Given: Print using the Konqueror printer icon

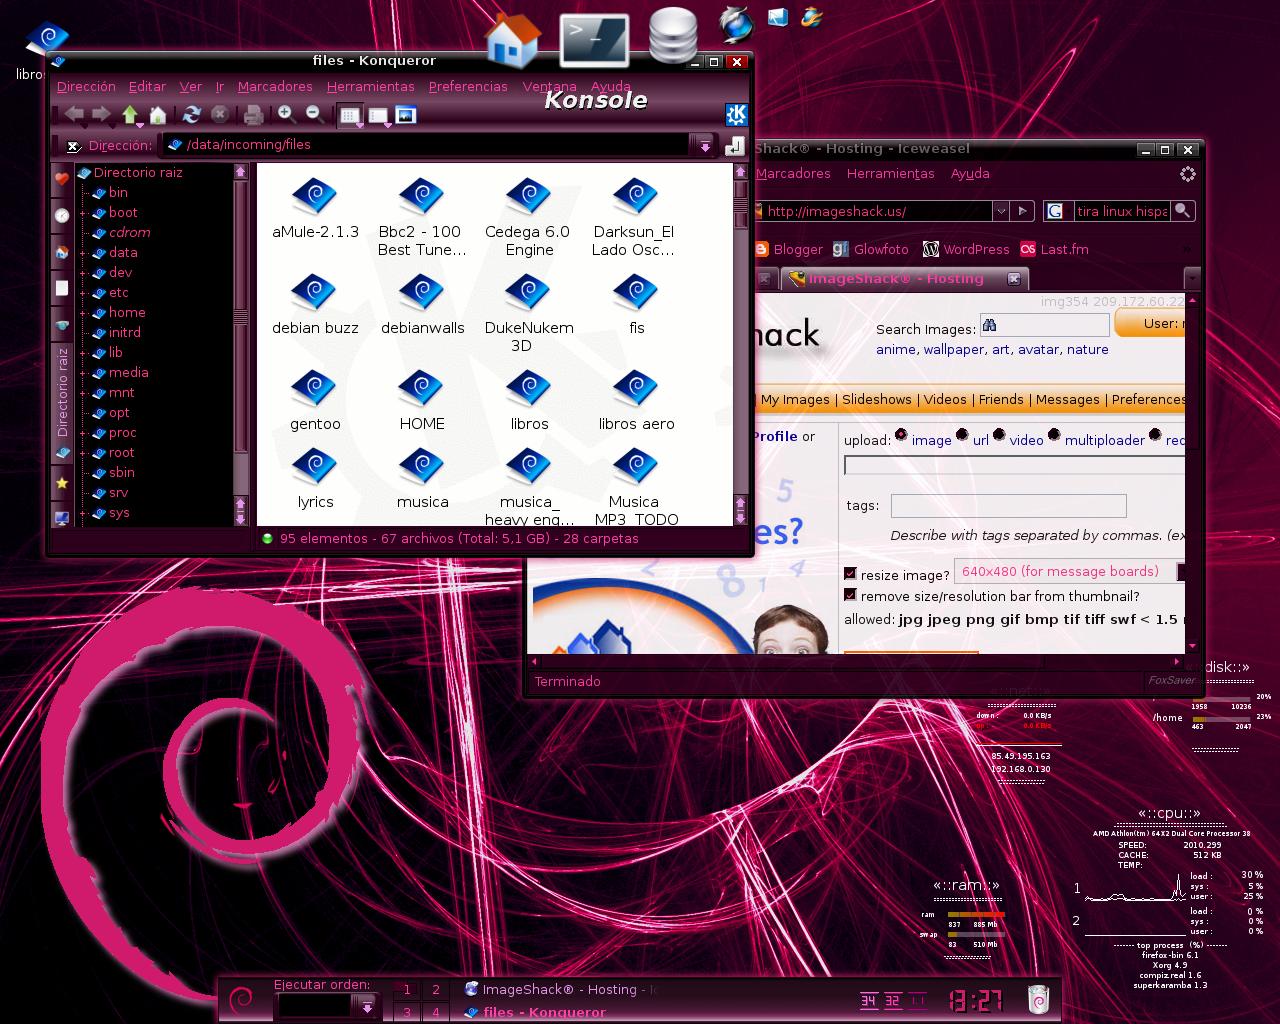Looking at the screenshot, I should coord(253,115).
